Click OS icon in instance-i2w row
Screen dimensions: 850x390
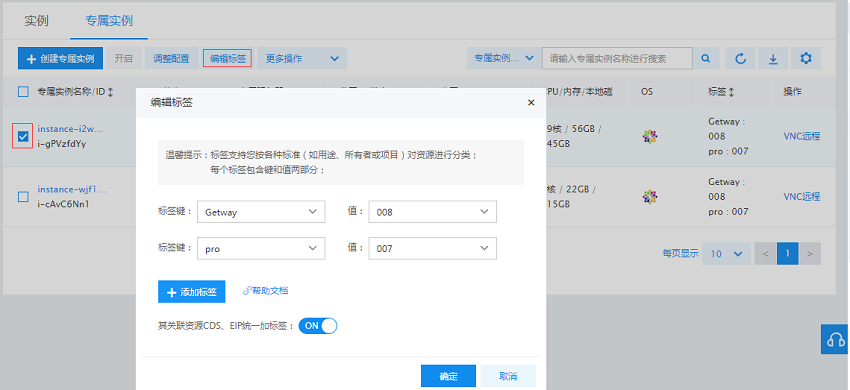point(650,137)
